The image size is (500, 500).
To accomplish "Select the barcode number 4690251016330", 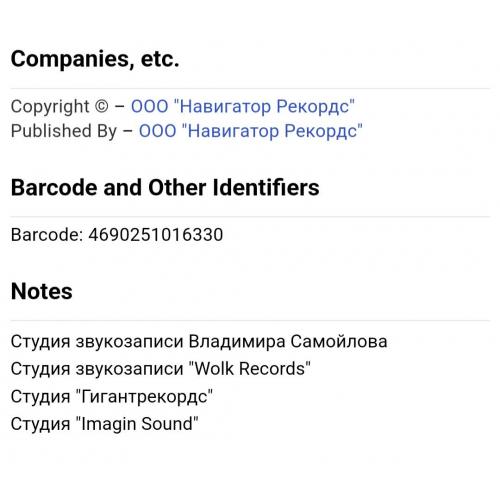I will [x=156, y=235].
